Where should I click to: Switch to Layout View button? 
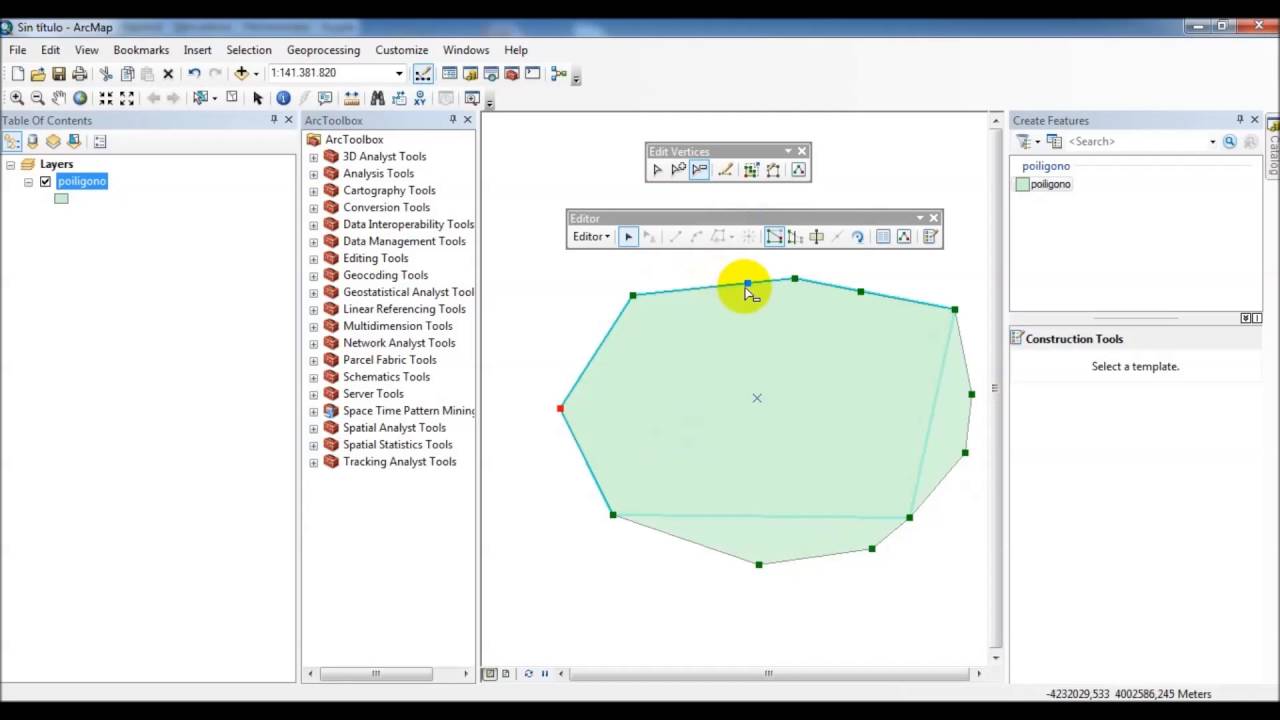[x=505, y=674]
